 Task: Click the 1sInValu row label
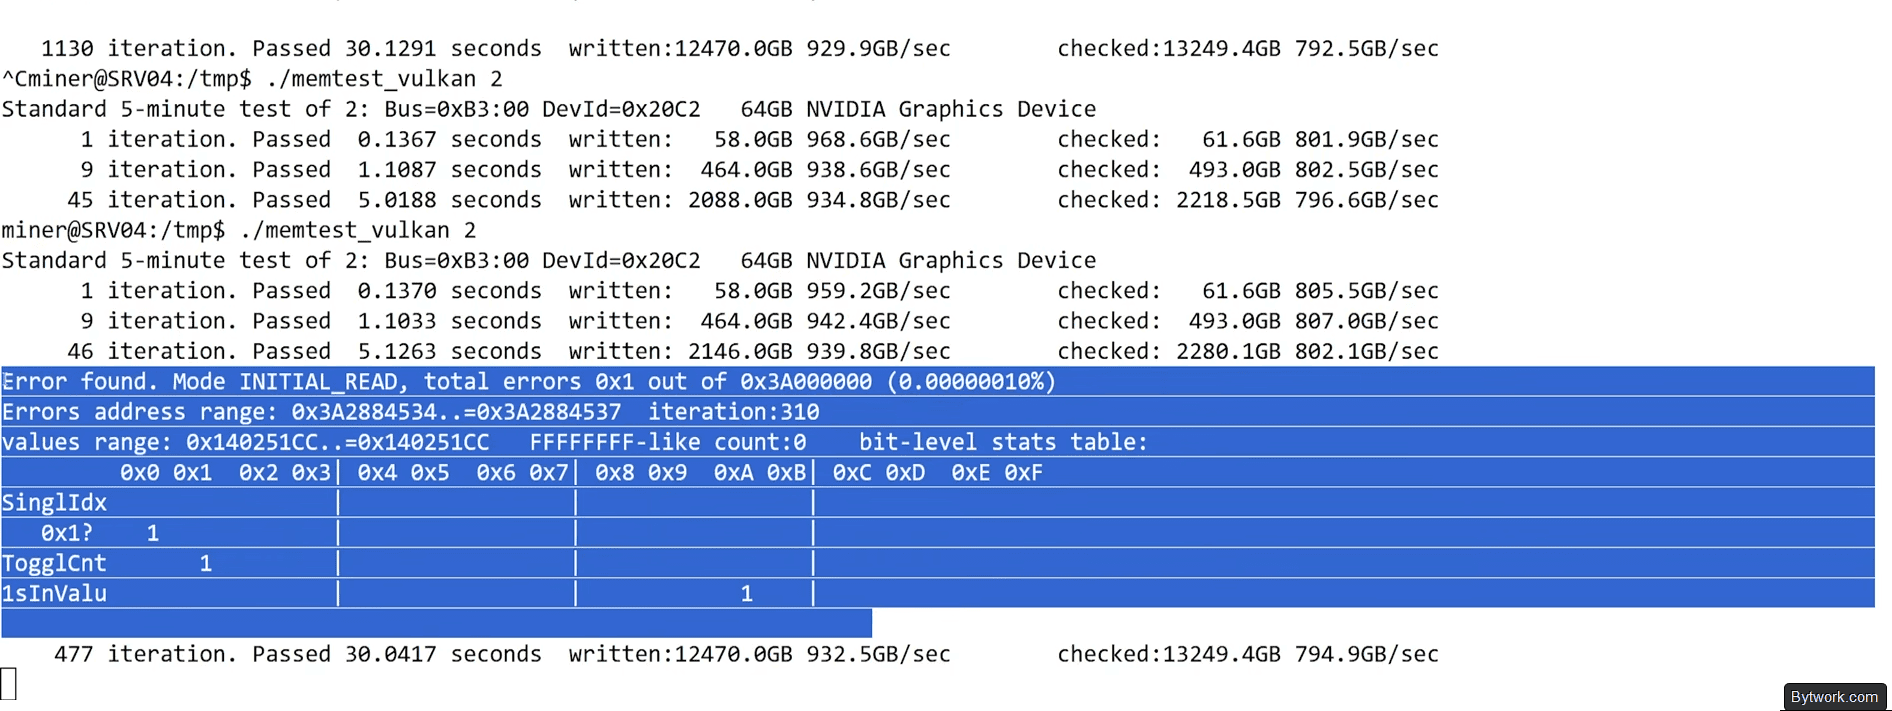(x=54, y=593)
